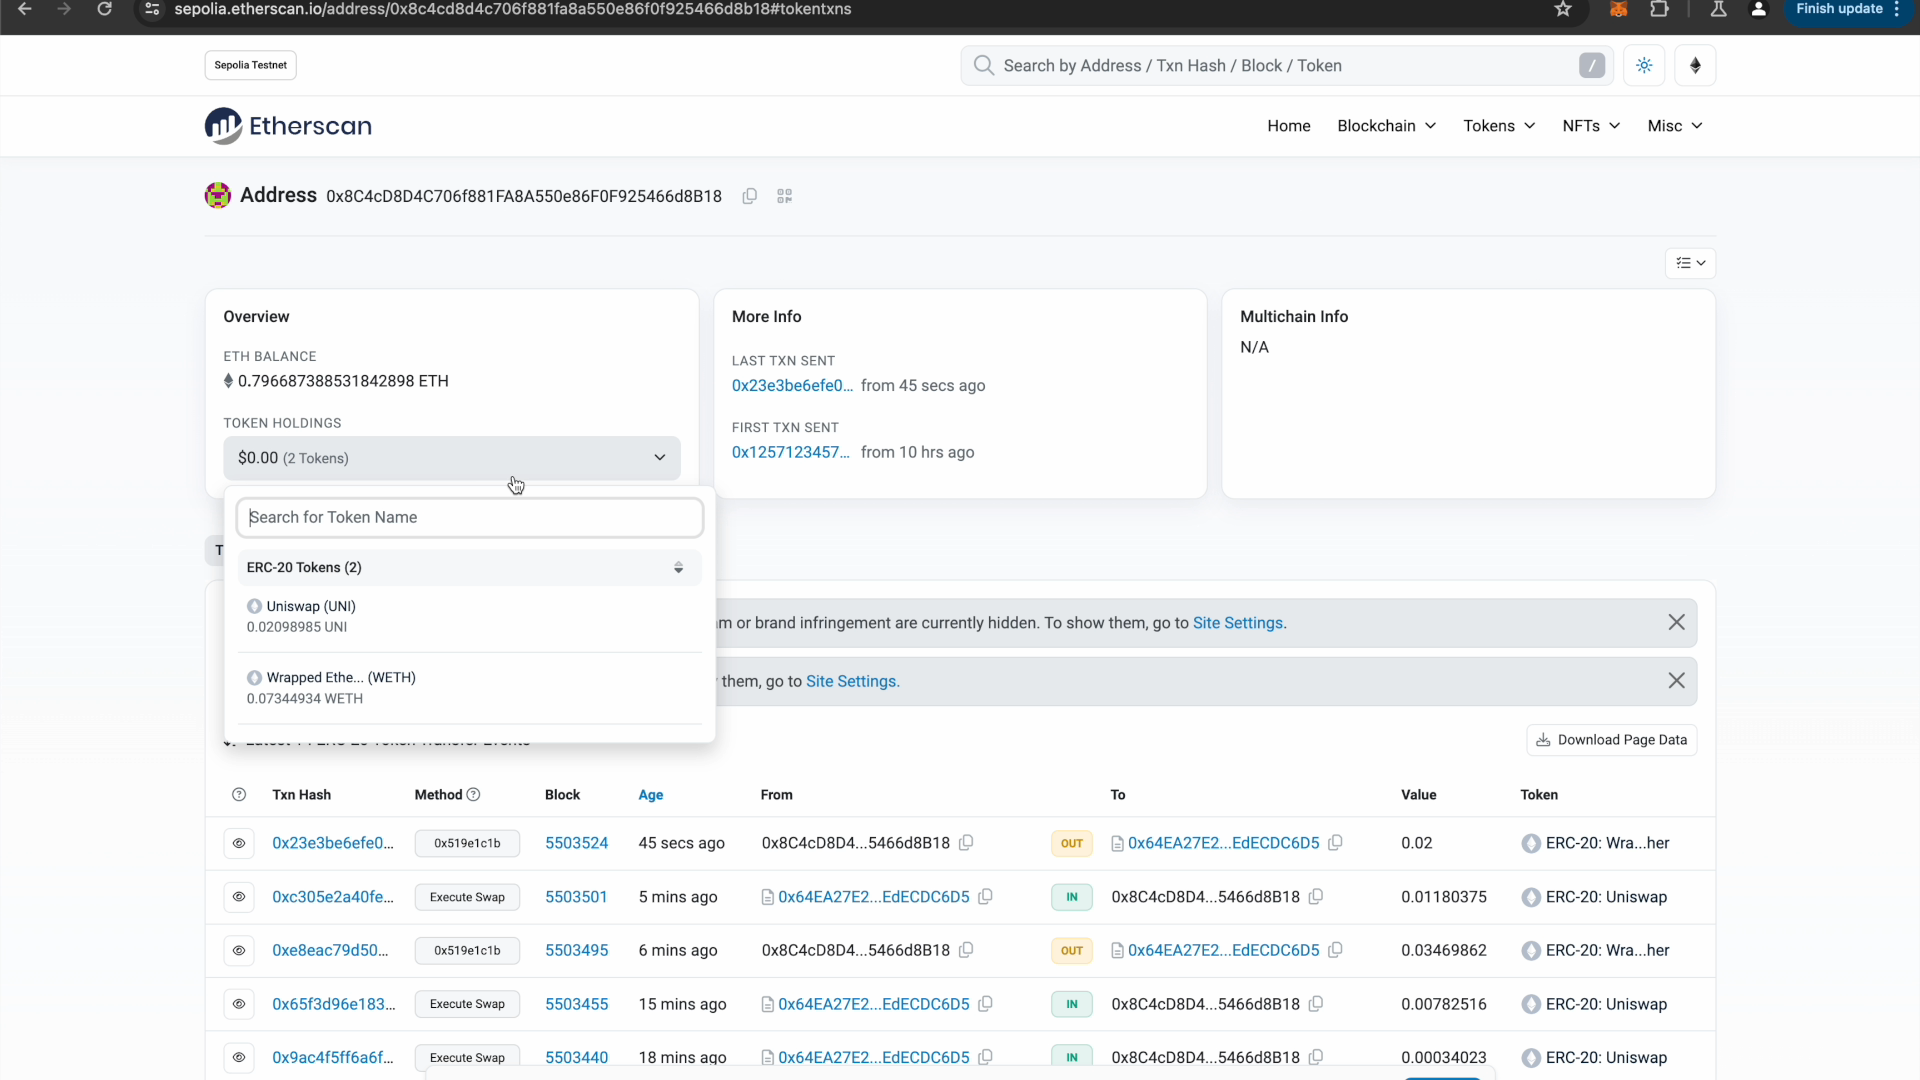Copy From address in first transaction row
Screen dimensions: 1920x1080
[x=966, y=843]
